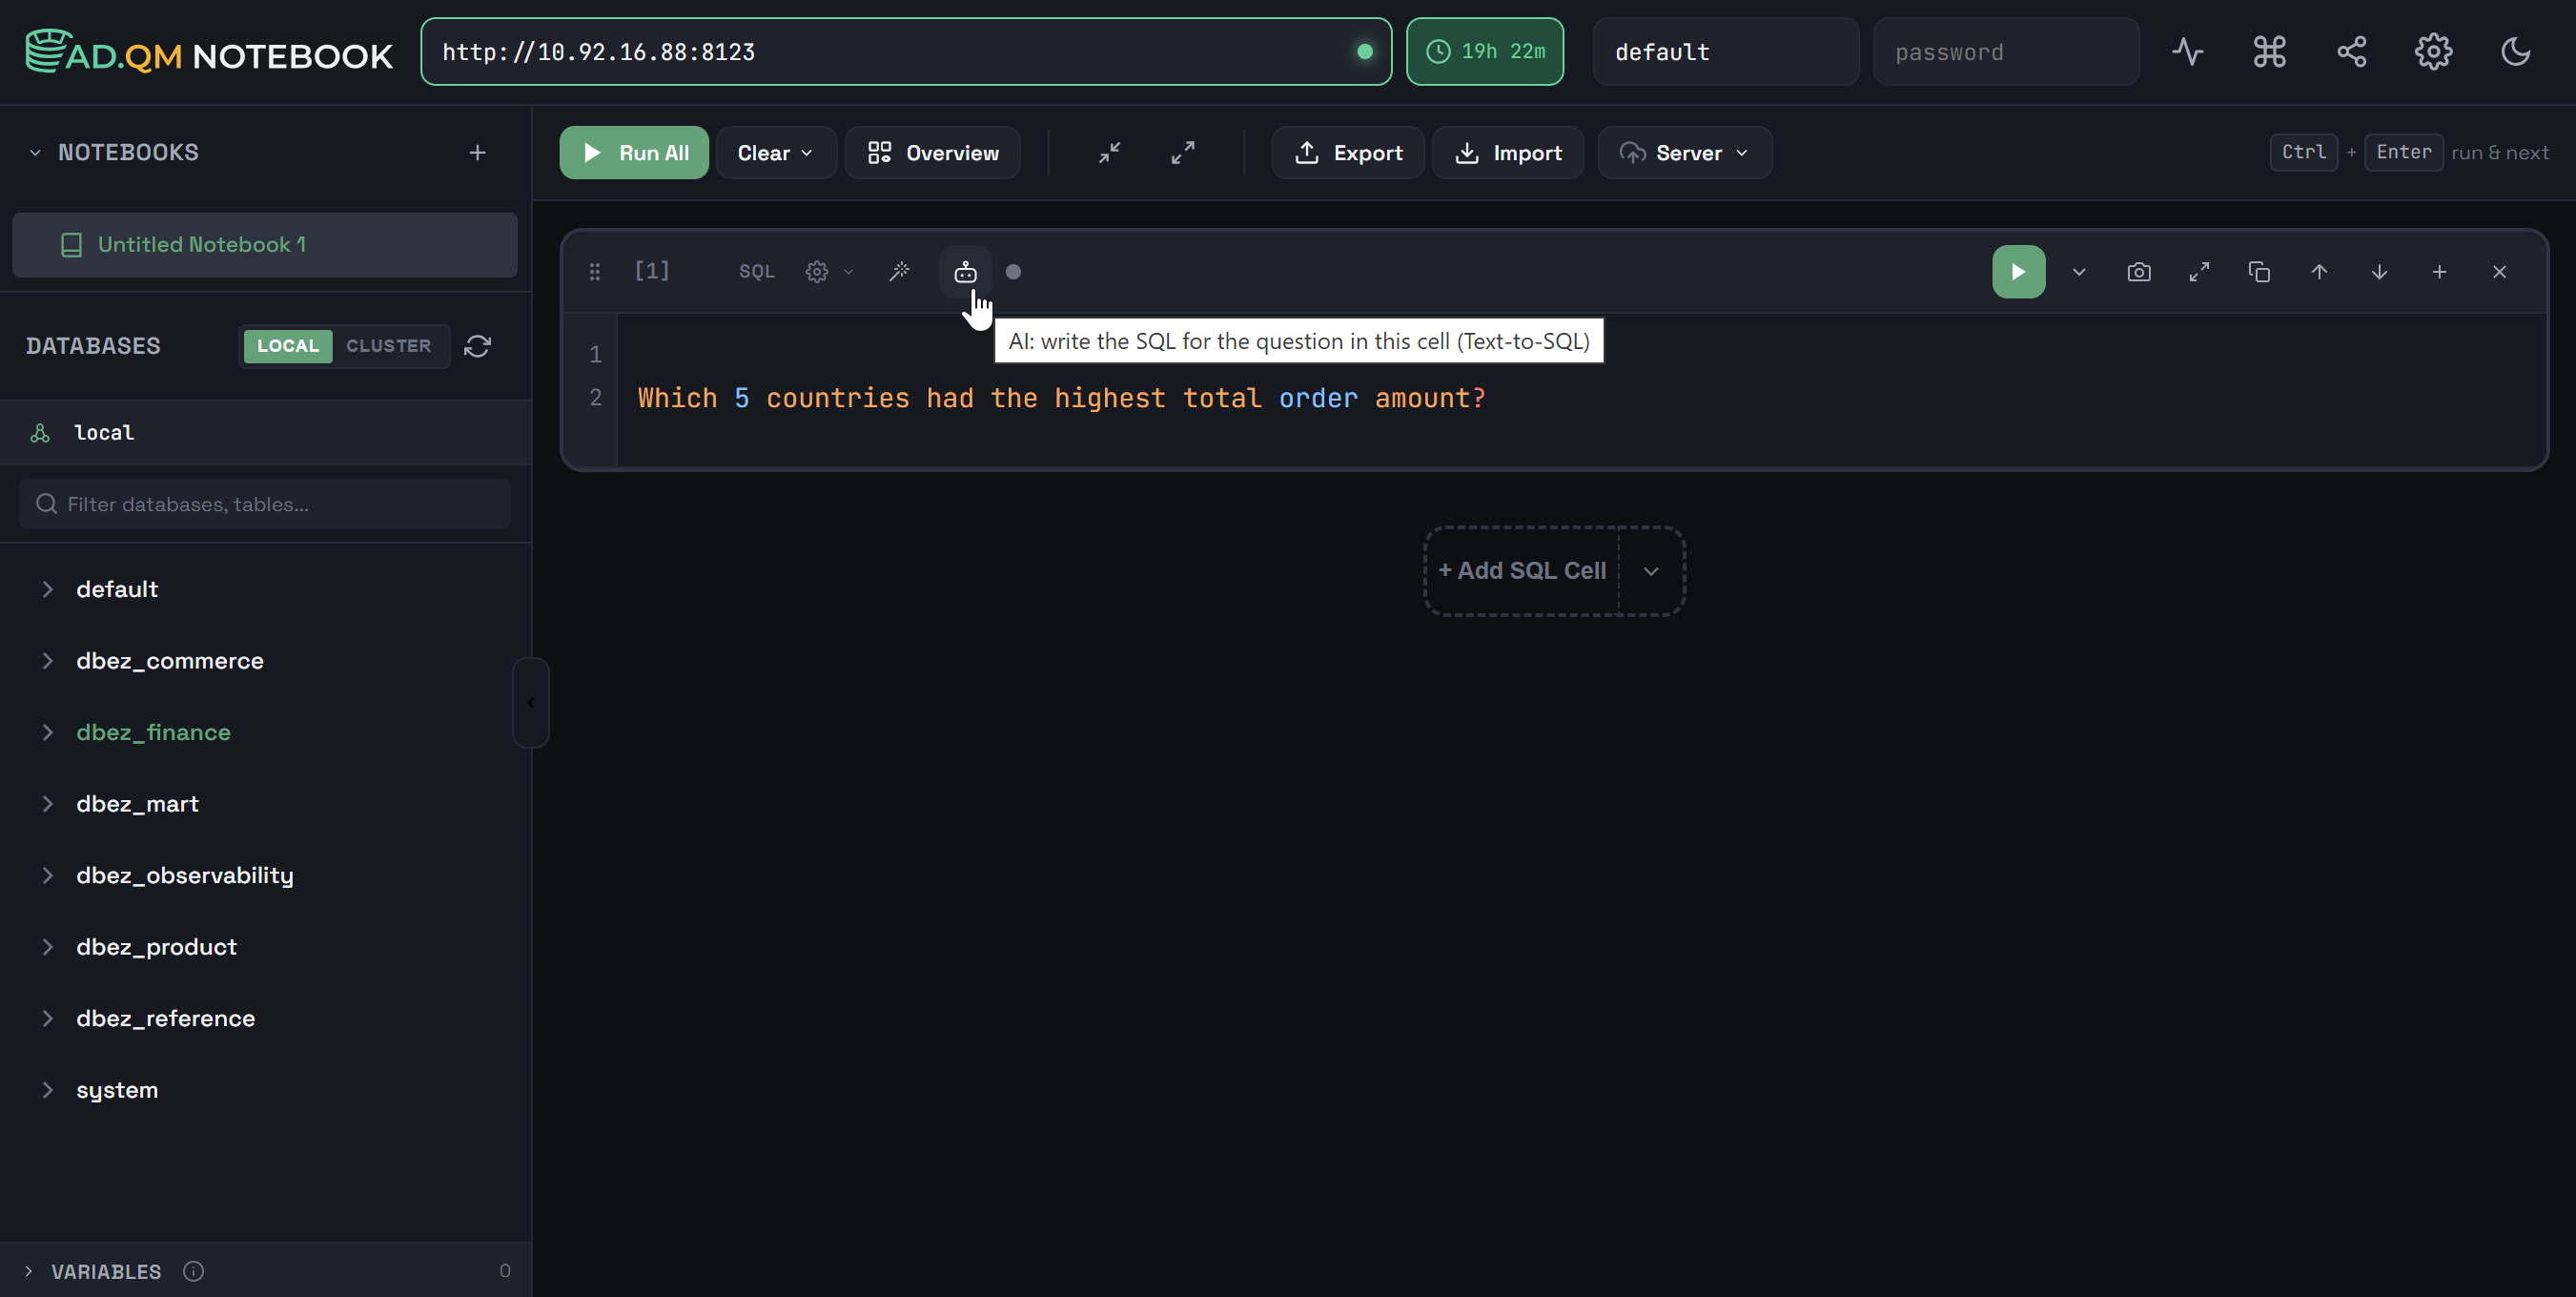Expand the dbez_reference database

[x=47, y=1018]
